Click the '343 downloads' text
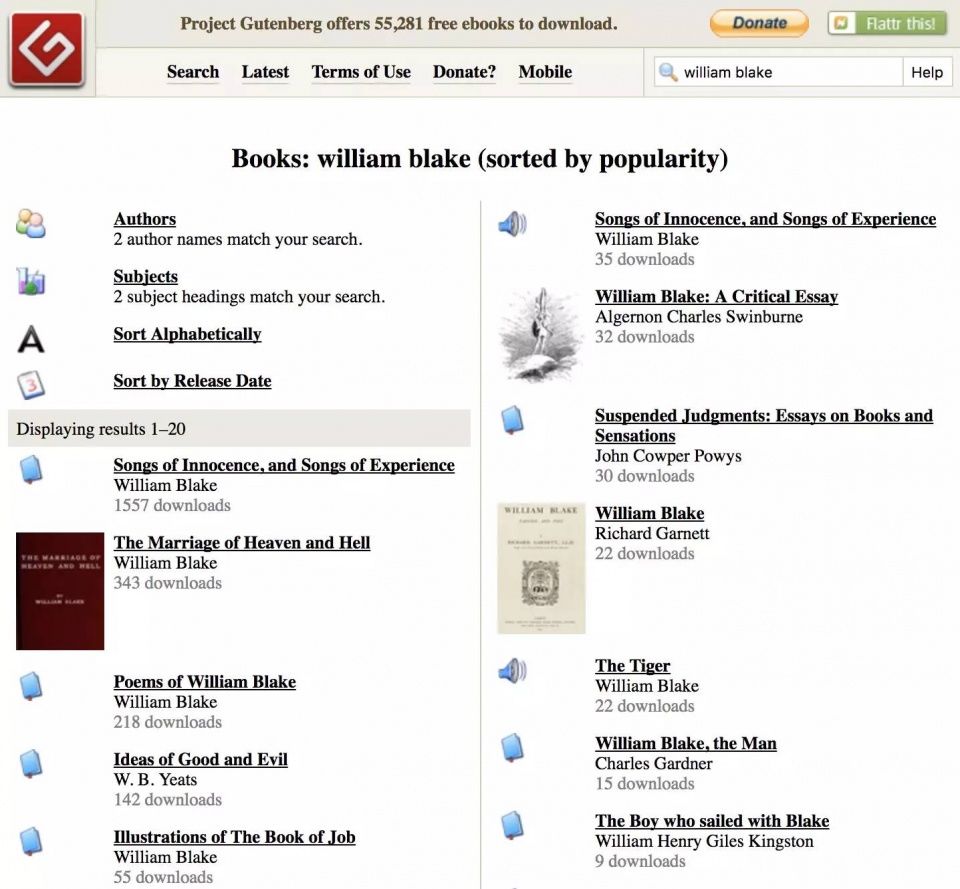Image resolution: width=960 pixels, height=889 pixels. 168,583
